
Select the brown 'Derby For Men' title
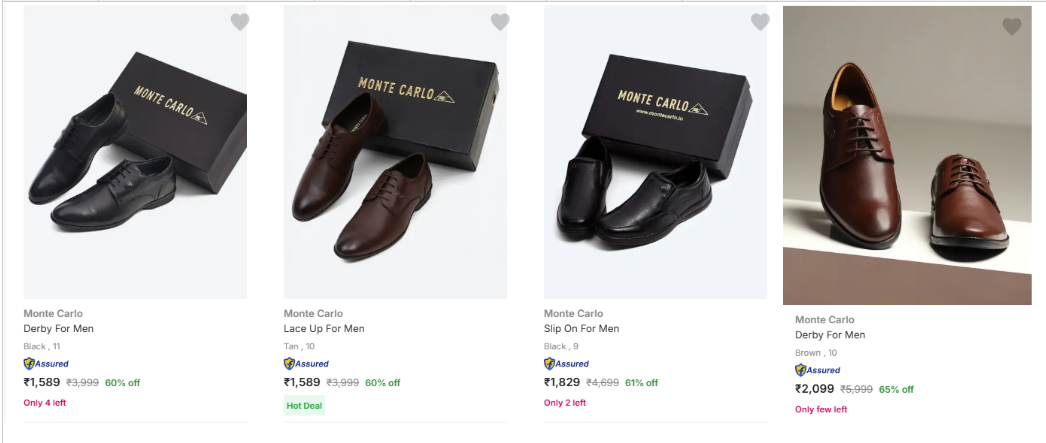(830, 335)
